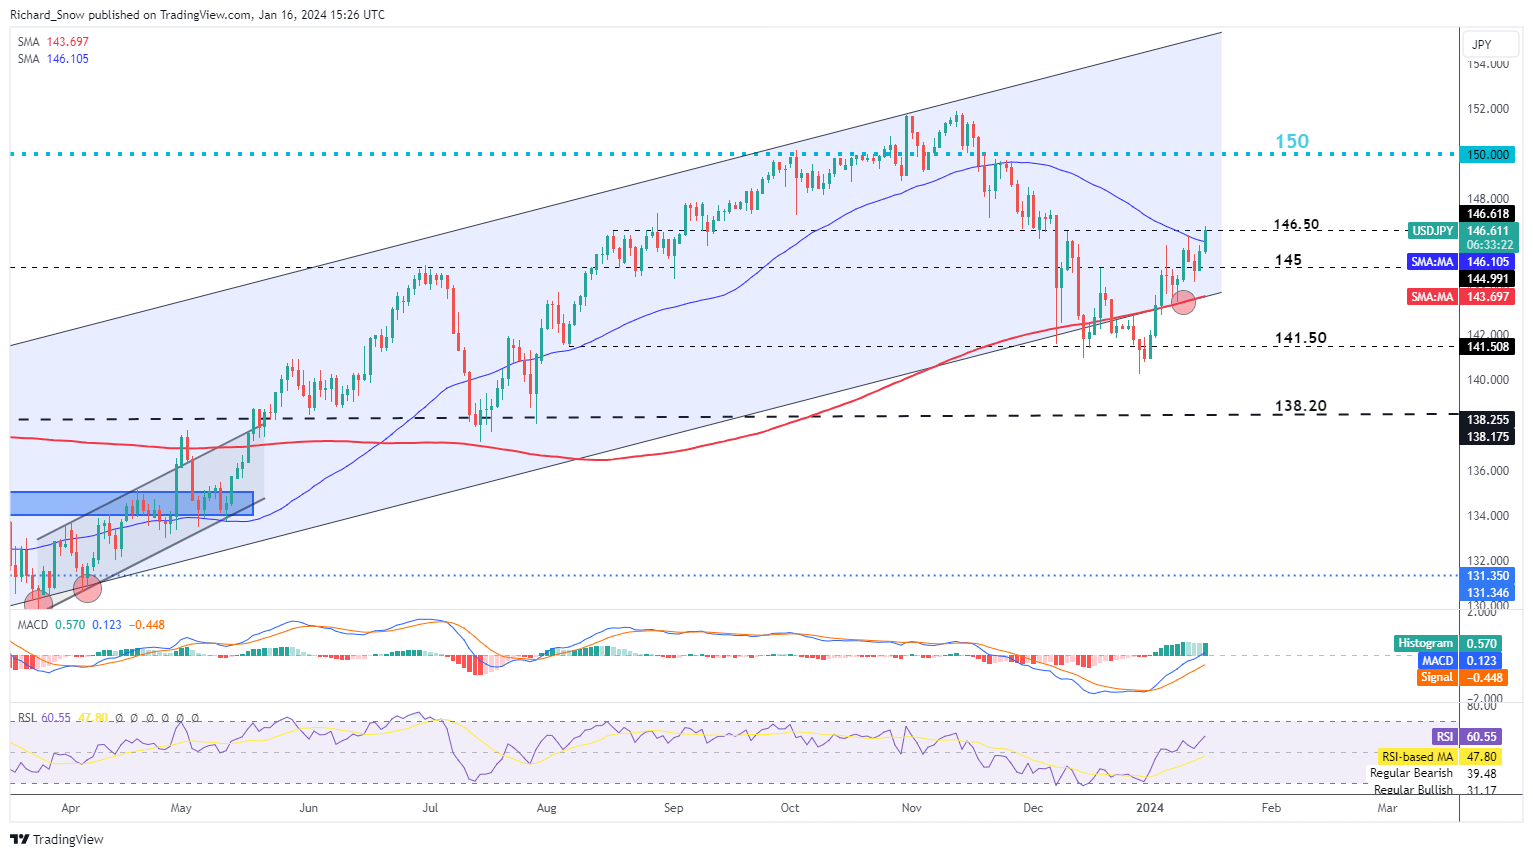Click the Apr label on time axis
Screen dimensions: 1533x857
(x=70, y=807)
